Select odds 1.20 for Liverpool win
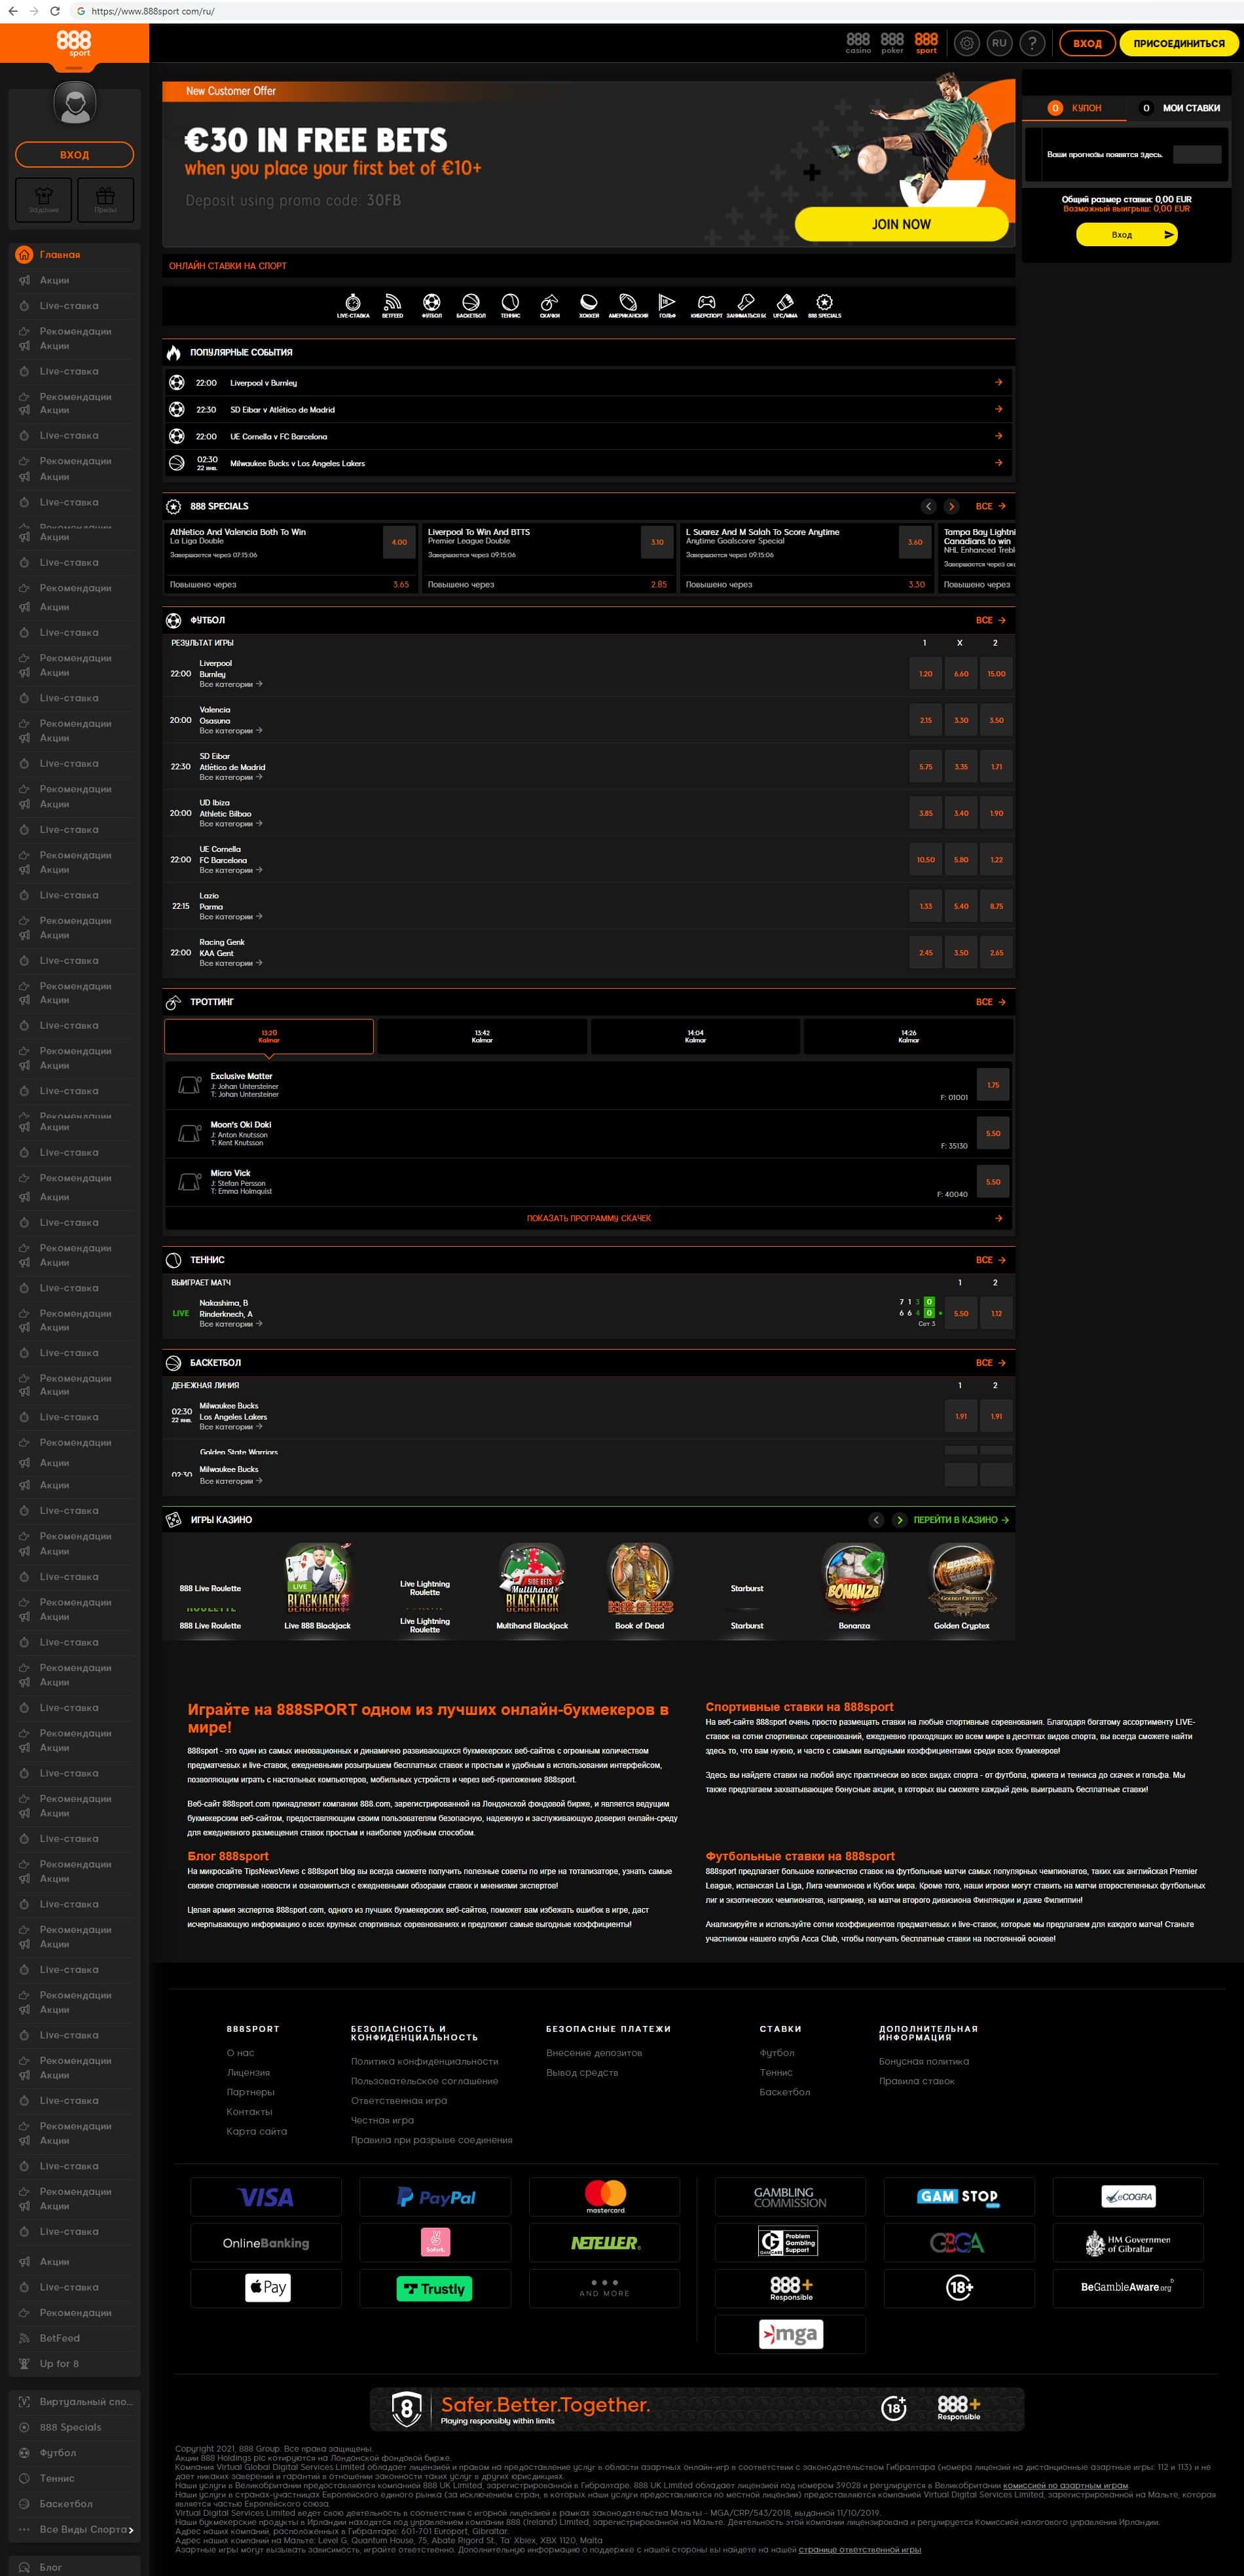 (925, 674)
